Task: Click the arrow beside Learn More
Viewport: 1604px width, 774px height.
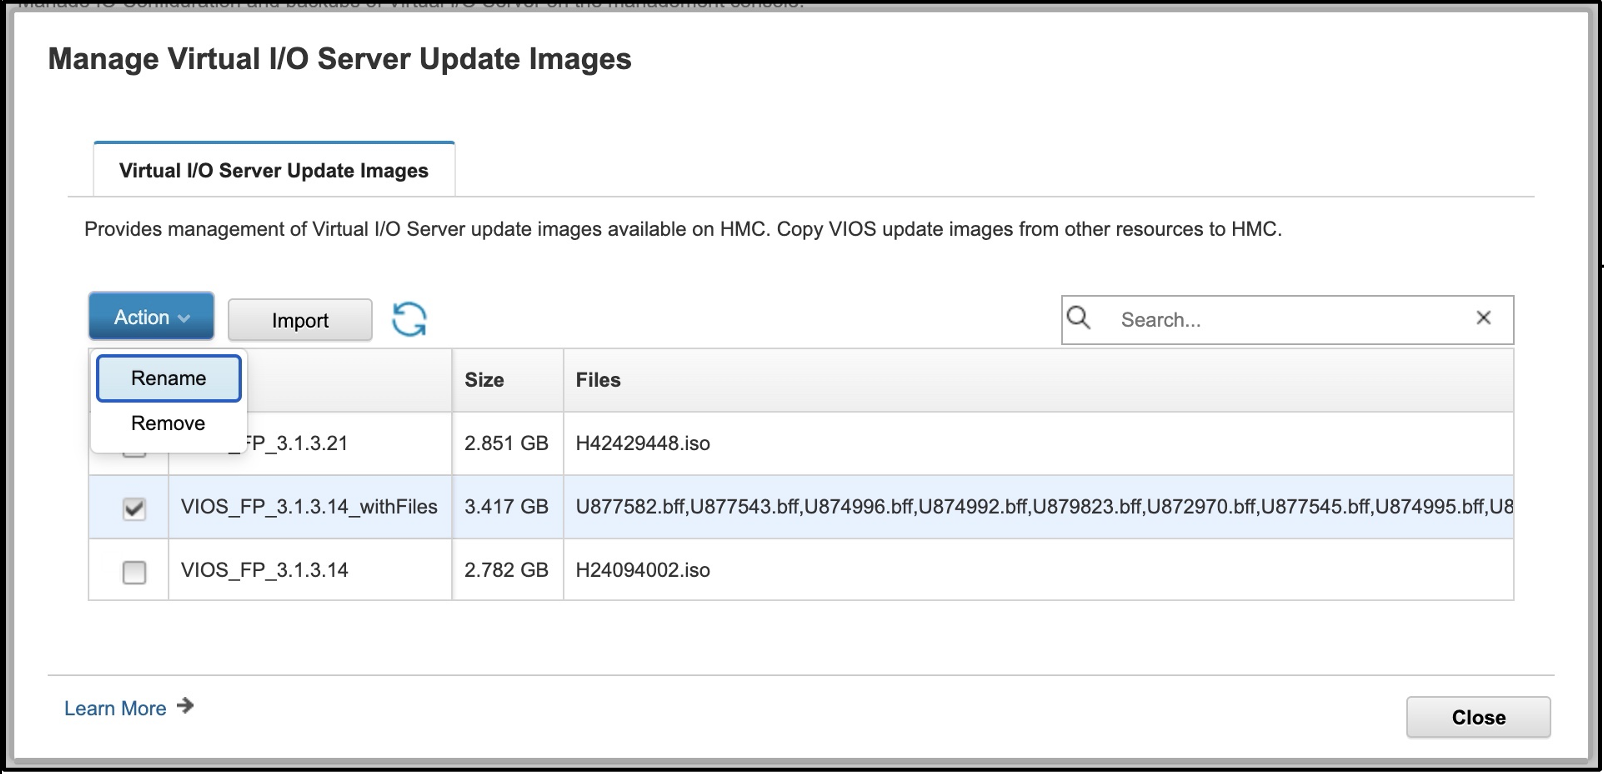Action: [x=185, y=706]
